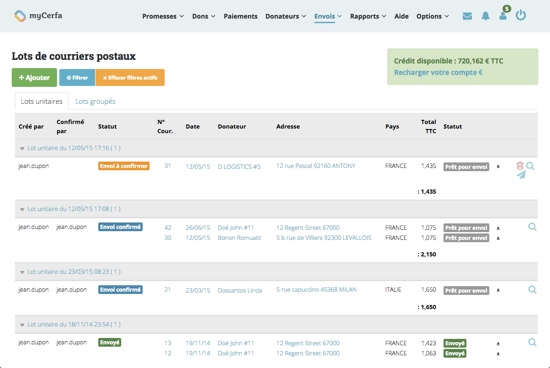Screen dimensions: 550x368
Task: Open magnifier for lot du 18/11/14 23:54
Action: coord(532,342)
